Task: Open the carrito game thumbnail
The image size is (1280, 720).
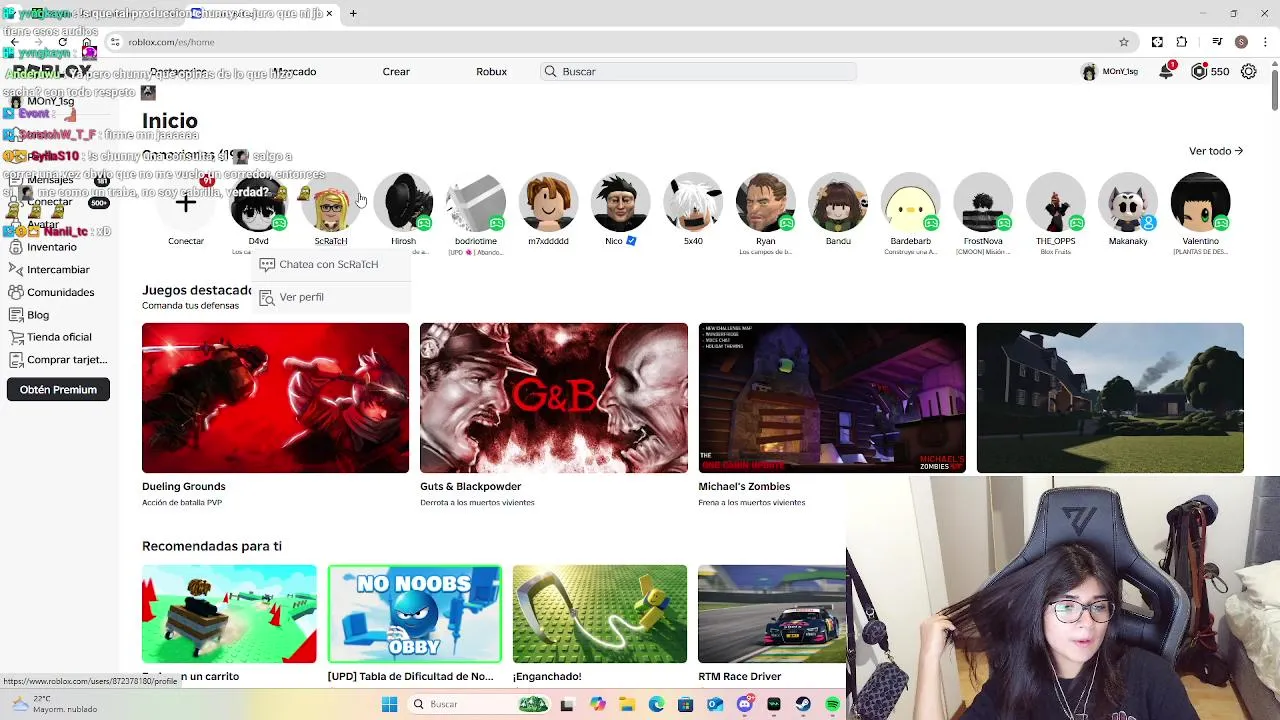Action: [x=229, y=614]
